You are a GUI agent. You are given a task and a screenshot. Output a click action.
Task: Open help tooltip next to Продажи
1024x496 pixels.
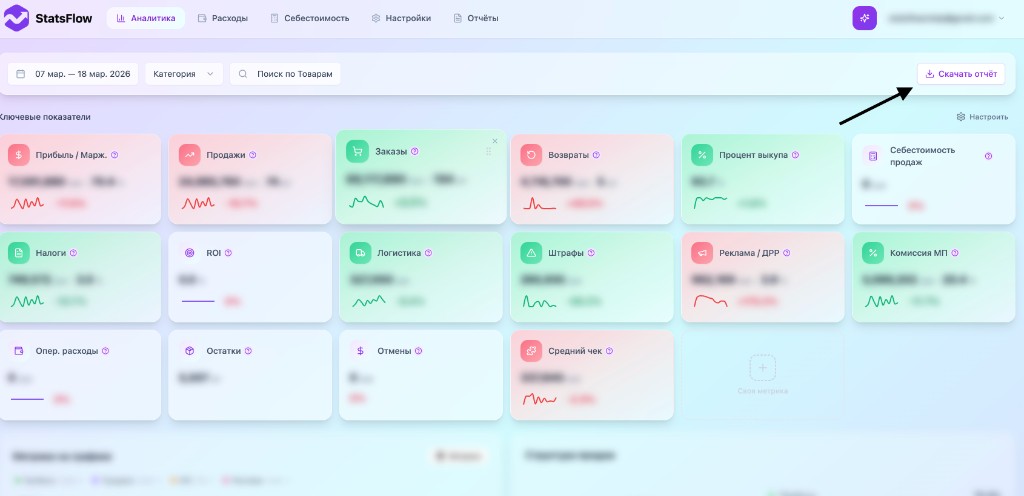coord(253,155)
